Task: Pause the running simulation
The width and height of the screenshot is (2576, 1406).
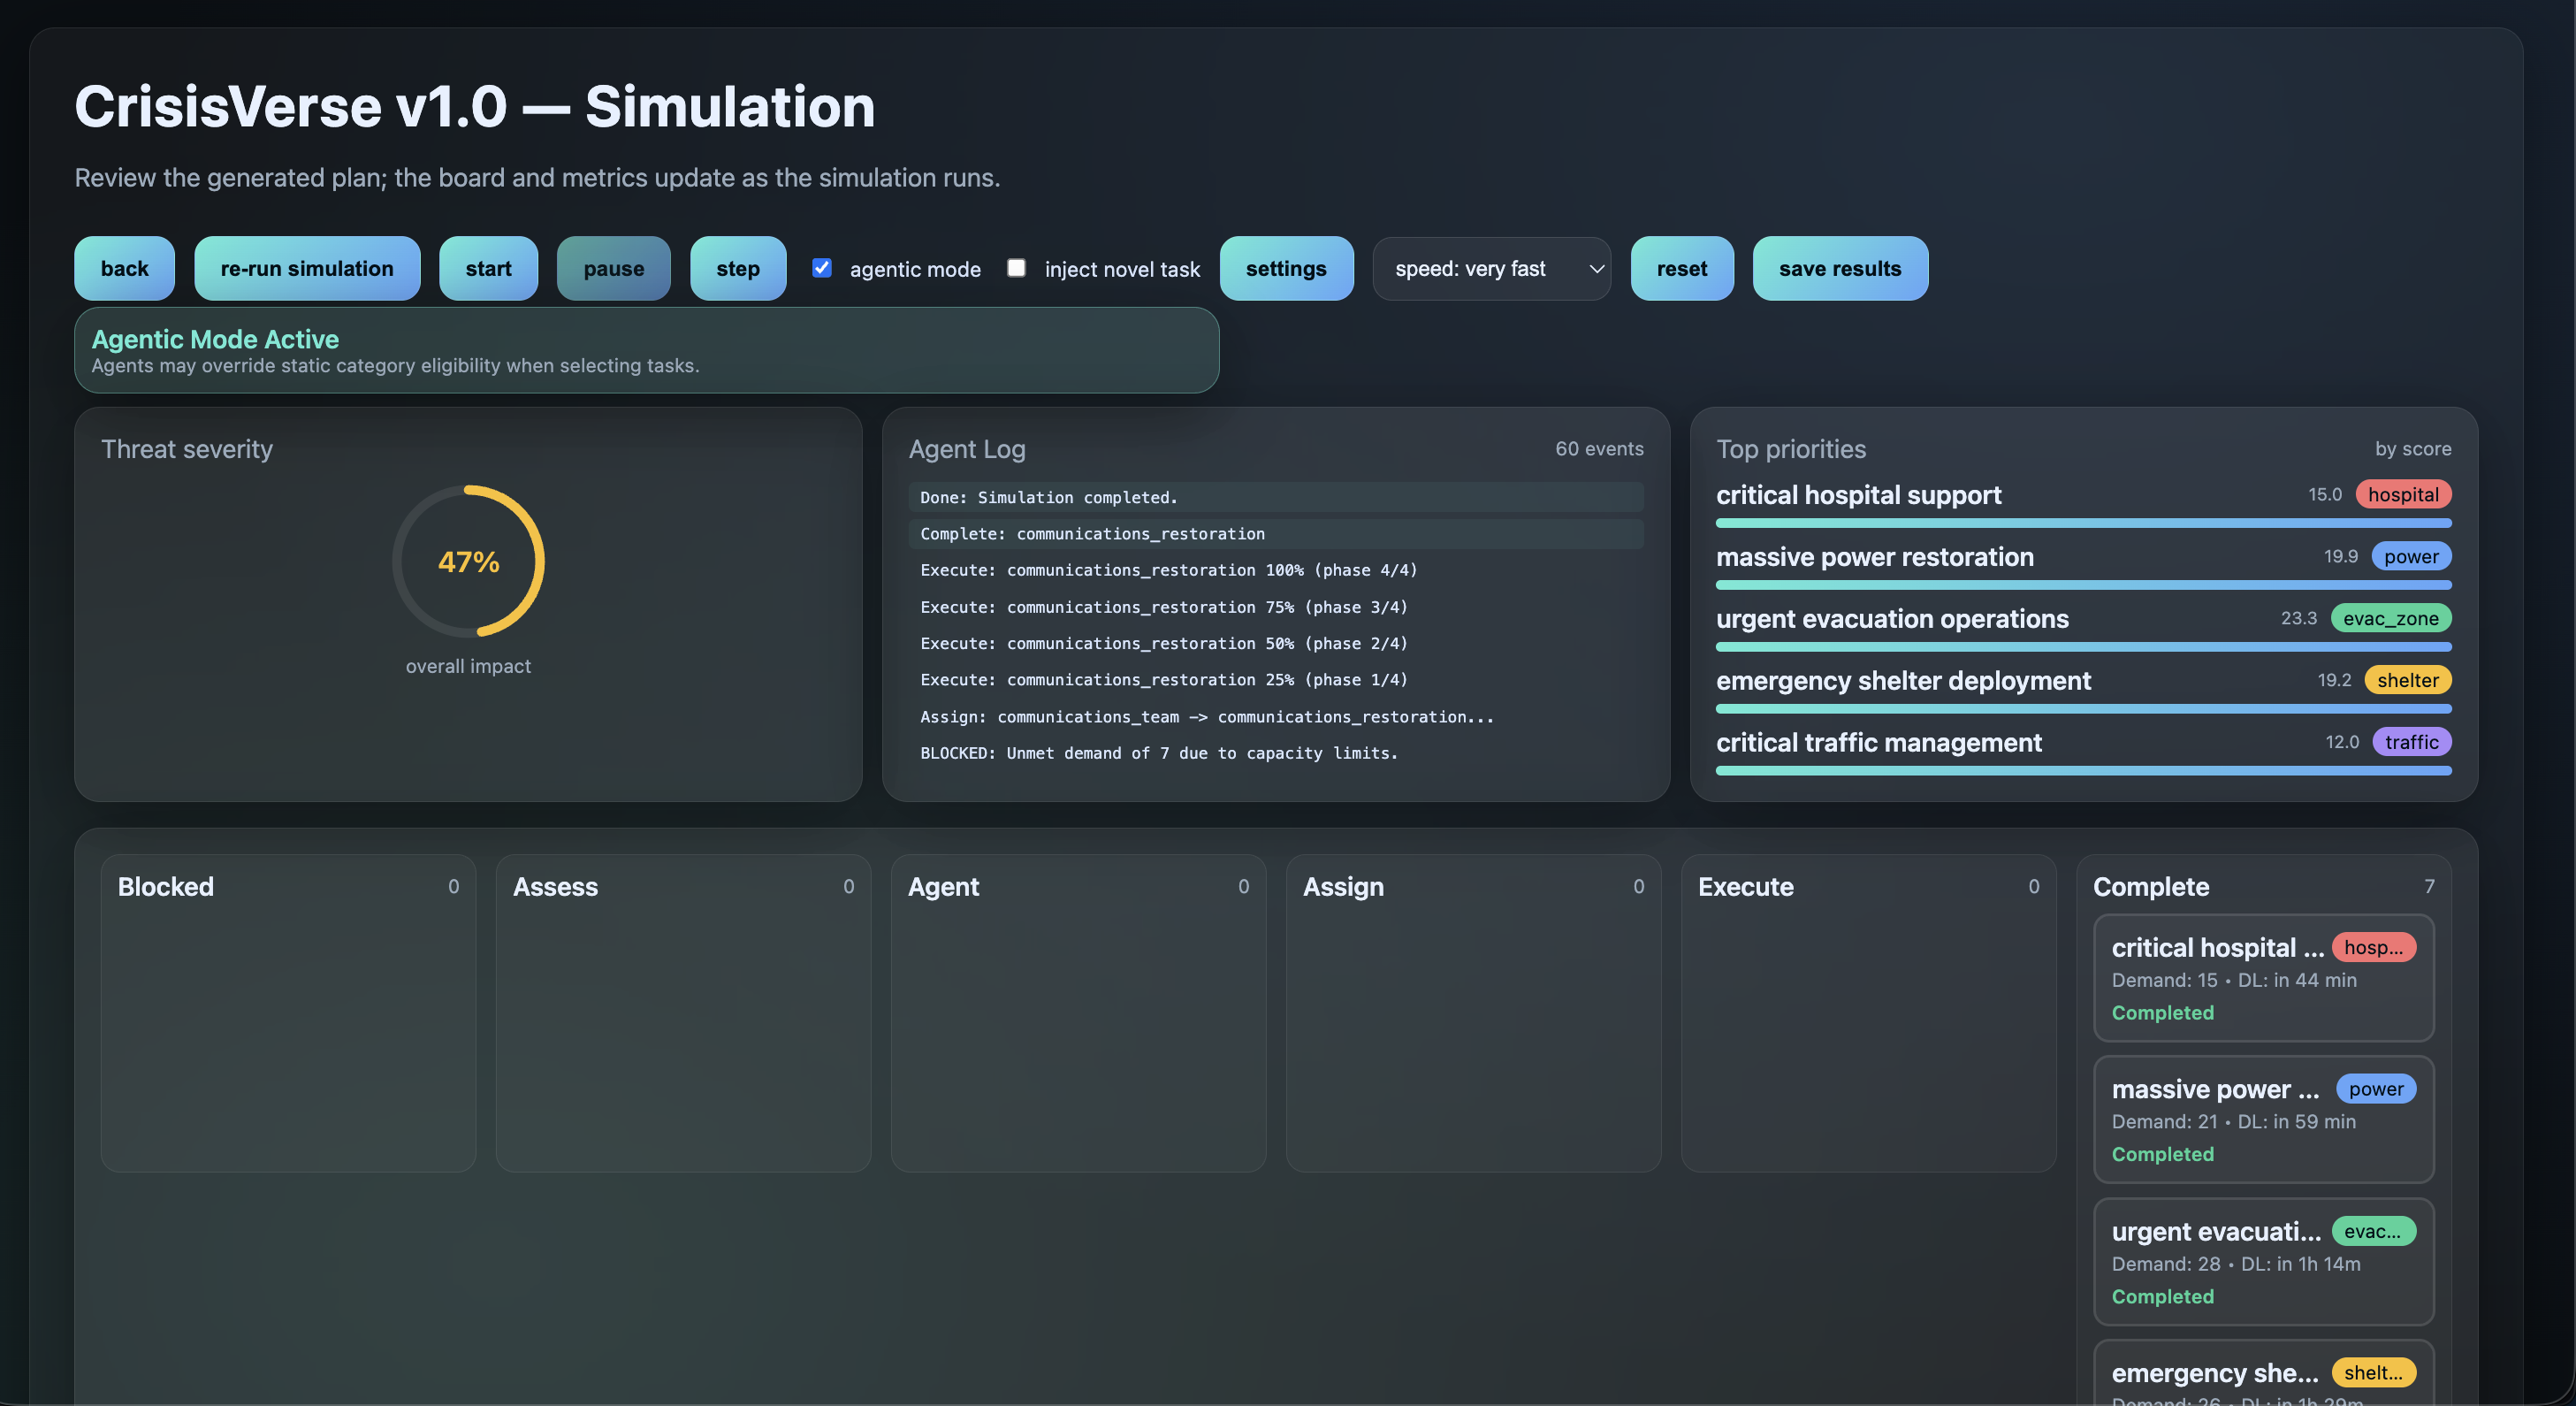Action: click(x=613, y=268)
